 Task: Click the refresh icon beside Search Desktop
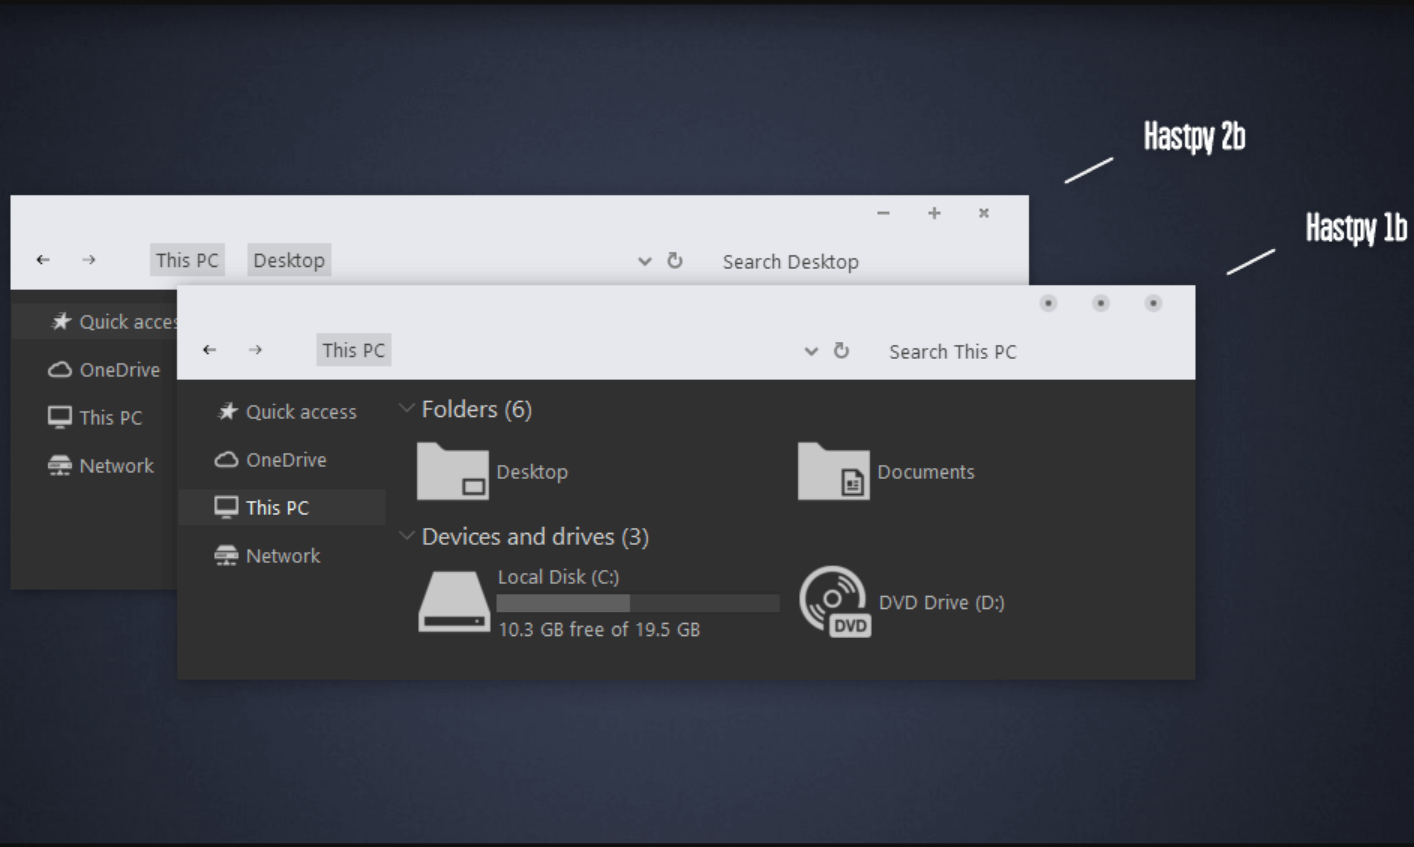(x=675, y=261)
